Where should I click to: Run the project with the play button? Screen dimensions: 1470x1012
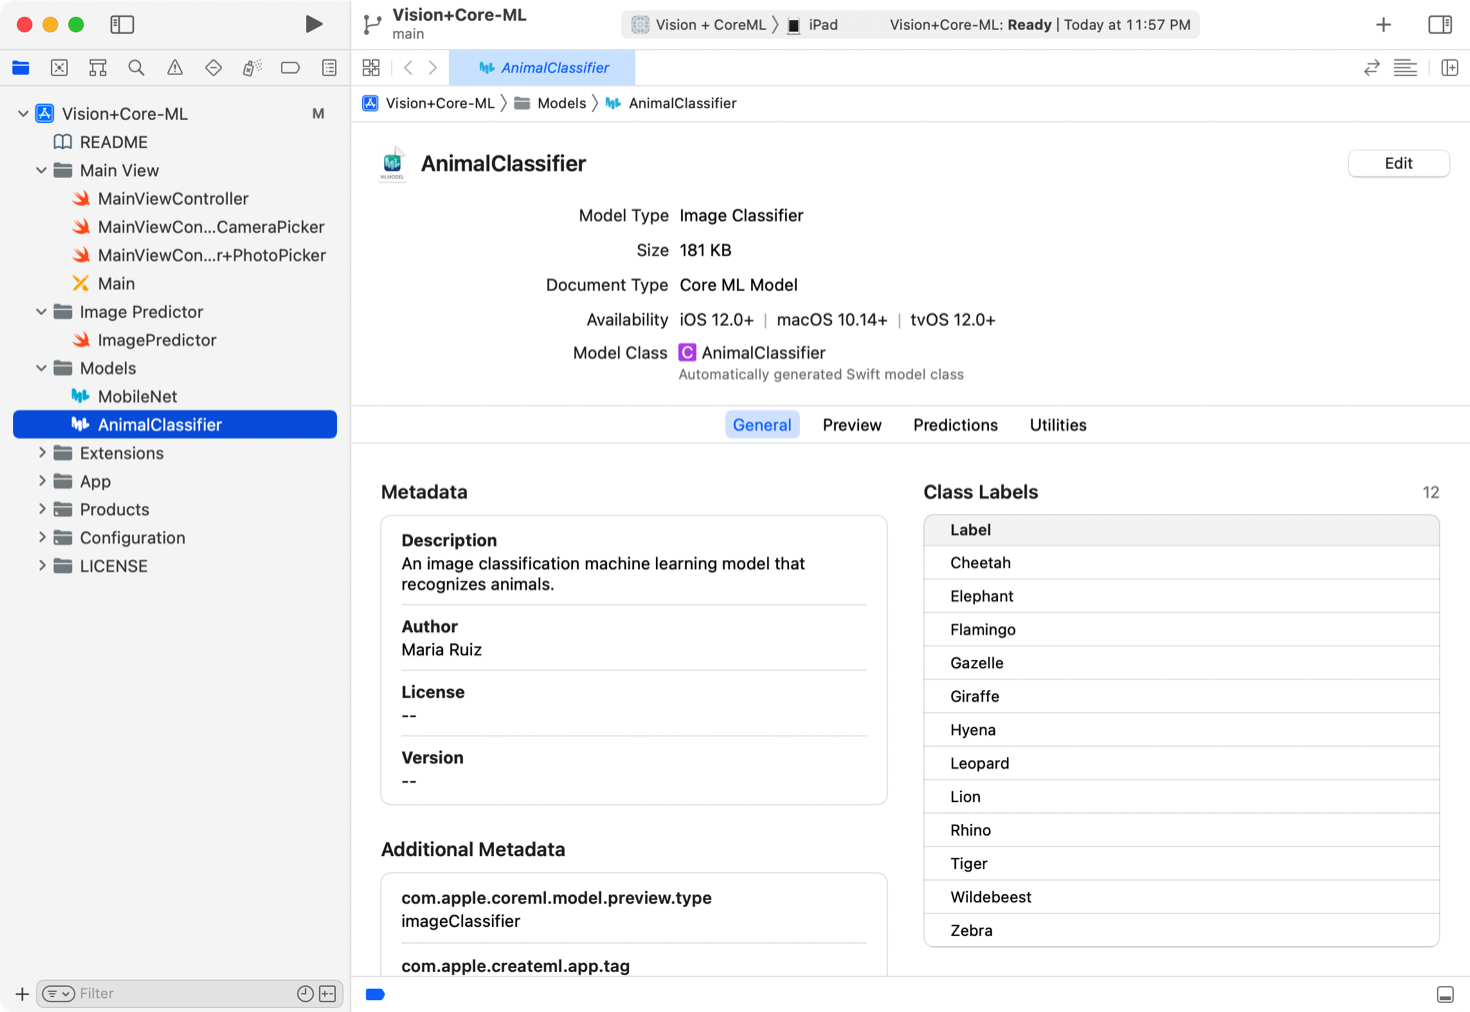(x=313, y=24)
